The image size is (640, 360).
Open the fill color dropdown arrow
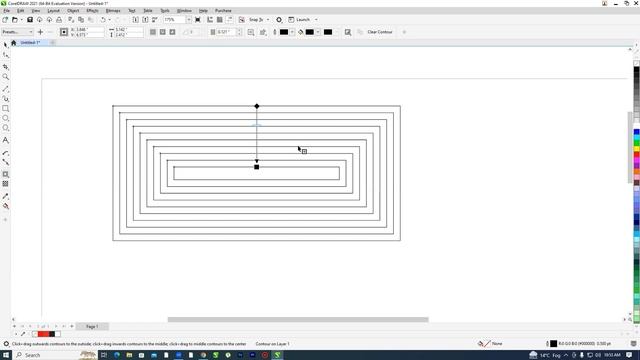[318, 32]
